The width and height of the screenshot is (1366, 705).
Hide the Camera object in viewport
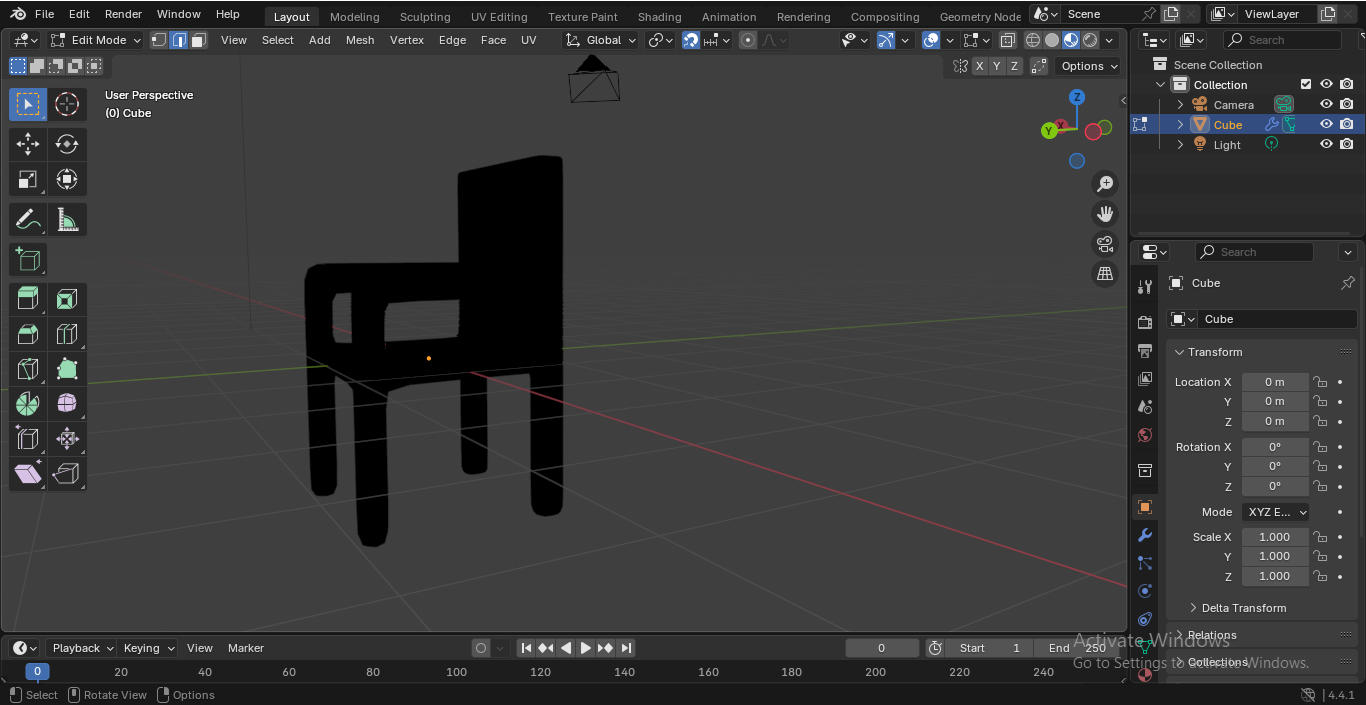pyautogui.click(x=1326, y=104)
